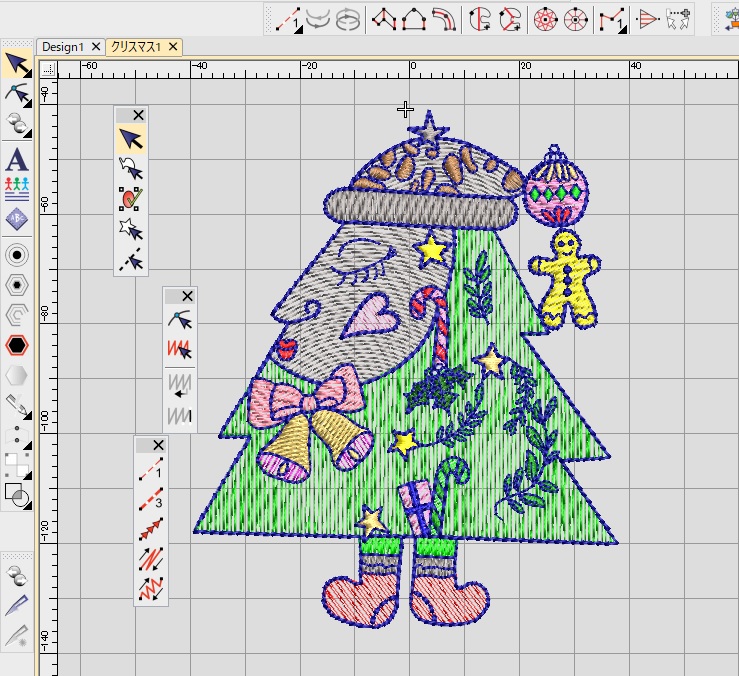This screenshot has height=676, width=739.
Task: Click the vertical split shape tool with plus
Action: [x=480, y=20]
